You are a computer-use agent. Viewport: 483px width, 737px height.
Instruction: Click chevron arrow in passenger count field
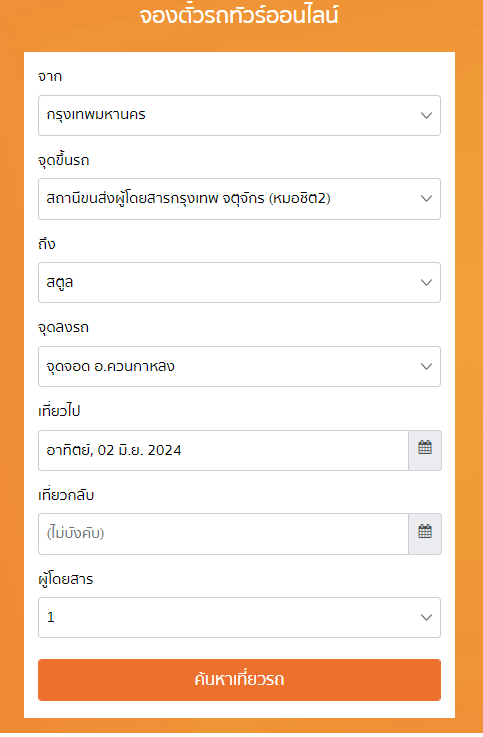(x=426, y=618)
